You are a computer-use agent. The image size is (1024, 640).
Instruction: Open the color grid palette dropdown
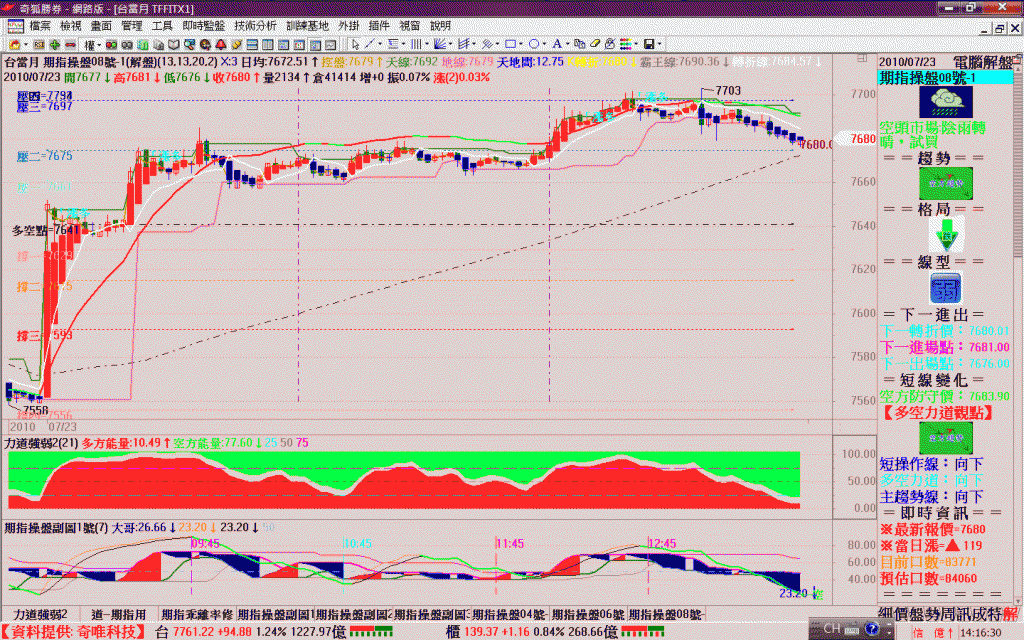click(x=636, y=44)
